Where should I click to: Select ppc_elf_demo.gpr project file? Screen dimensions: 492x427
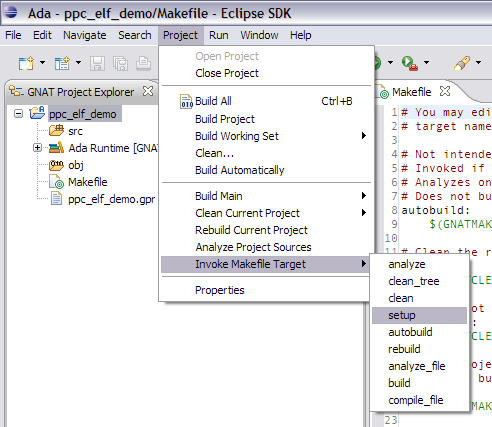(111, 199)
